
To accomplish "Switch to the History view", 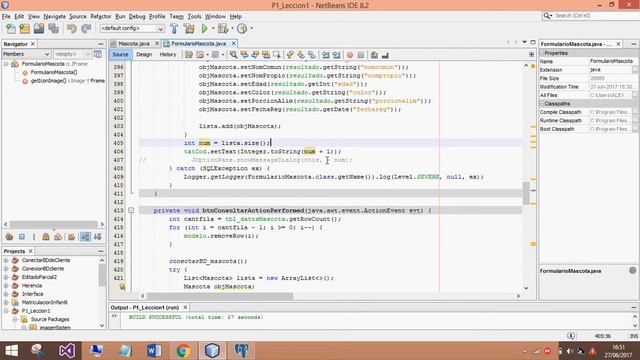I will 168,54.
